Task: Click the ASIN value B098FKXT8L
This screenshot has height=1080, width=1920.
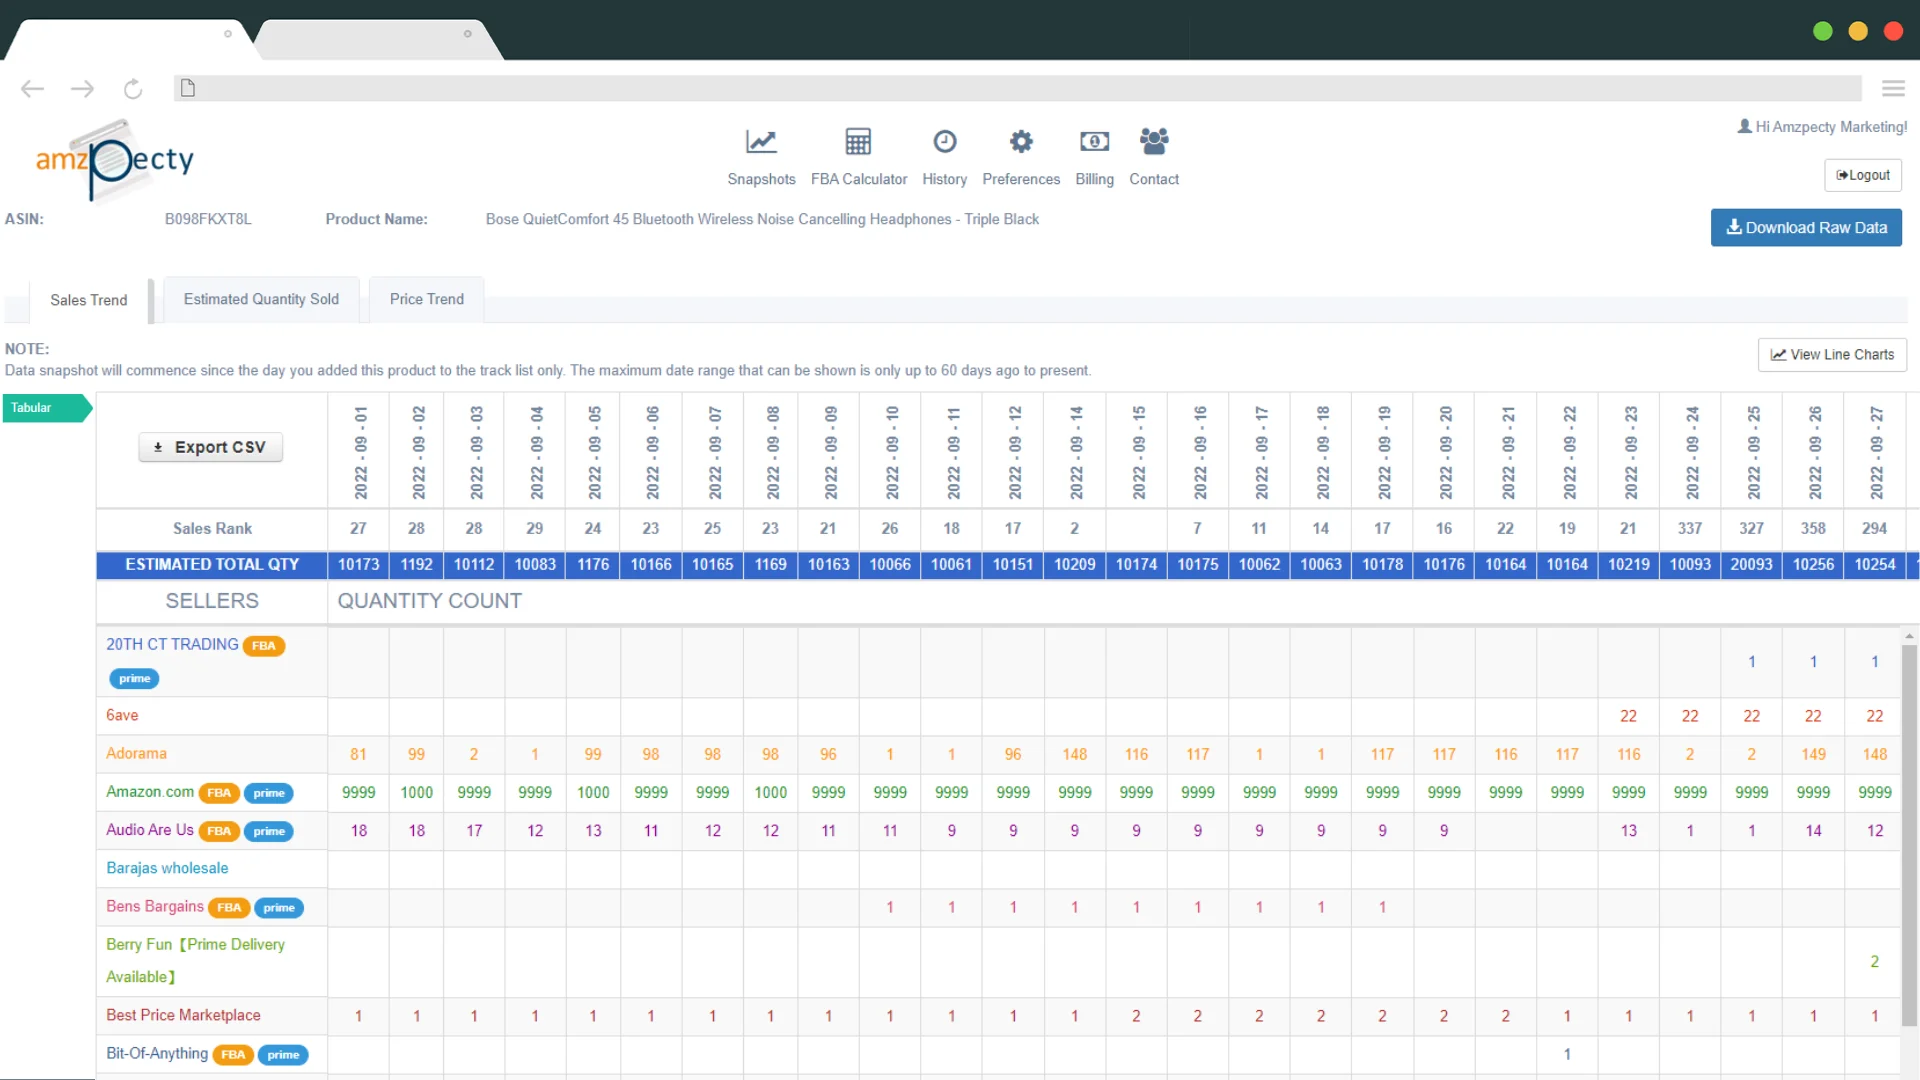Action: click(207, 219)
